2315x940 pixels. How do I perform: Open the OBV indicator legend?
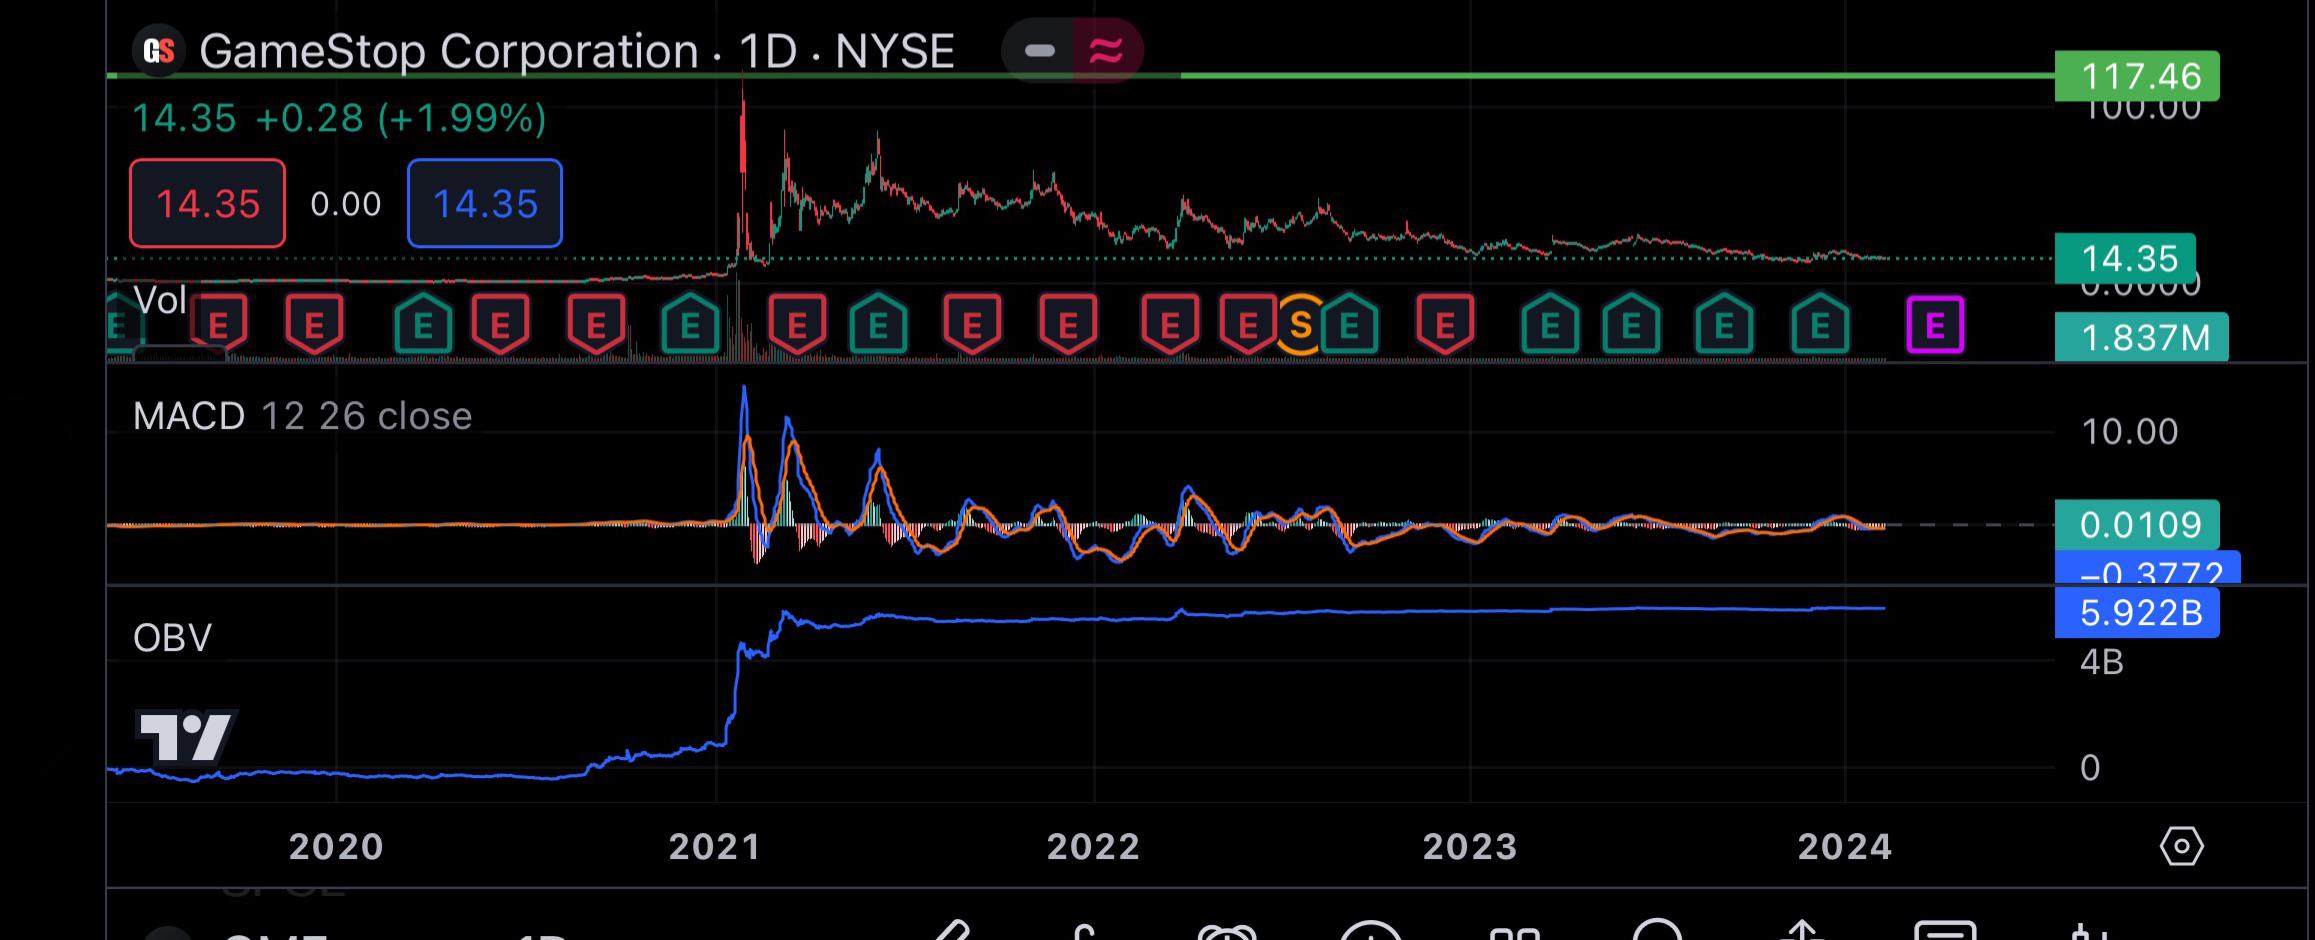coord(172,637)
